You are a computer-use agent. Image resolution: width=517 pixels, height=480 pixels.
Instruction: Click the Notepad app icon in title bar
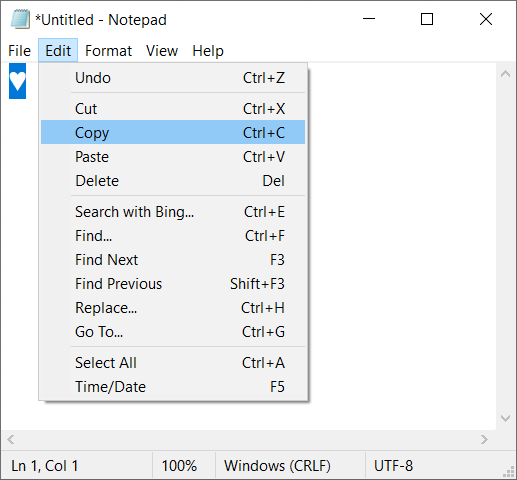tap(20, 19)
